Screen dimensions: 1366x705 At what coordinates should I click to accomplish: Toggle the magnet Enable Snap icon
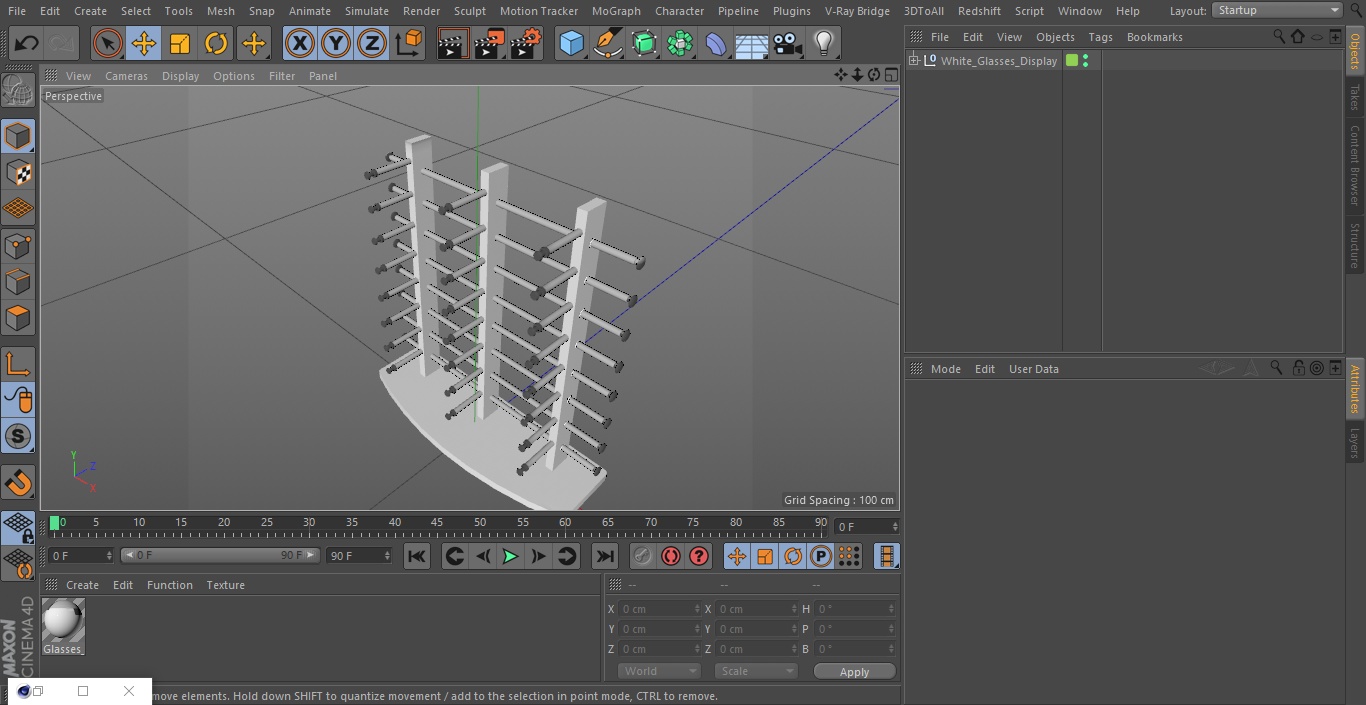pyautogui.click(x=18, y=482)
